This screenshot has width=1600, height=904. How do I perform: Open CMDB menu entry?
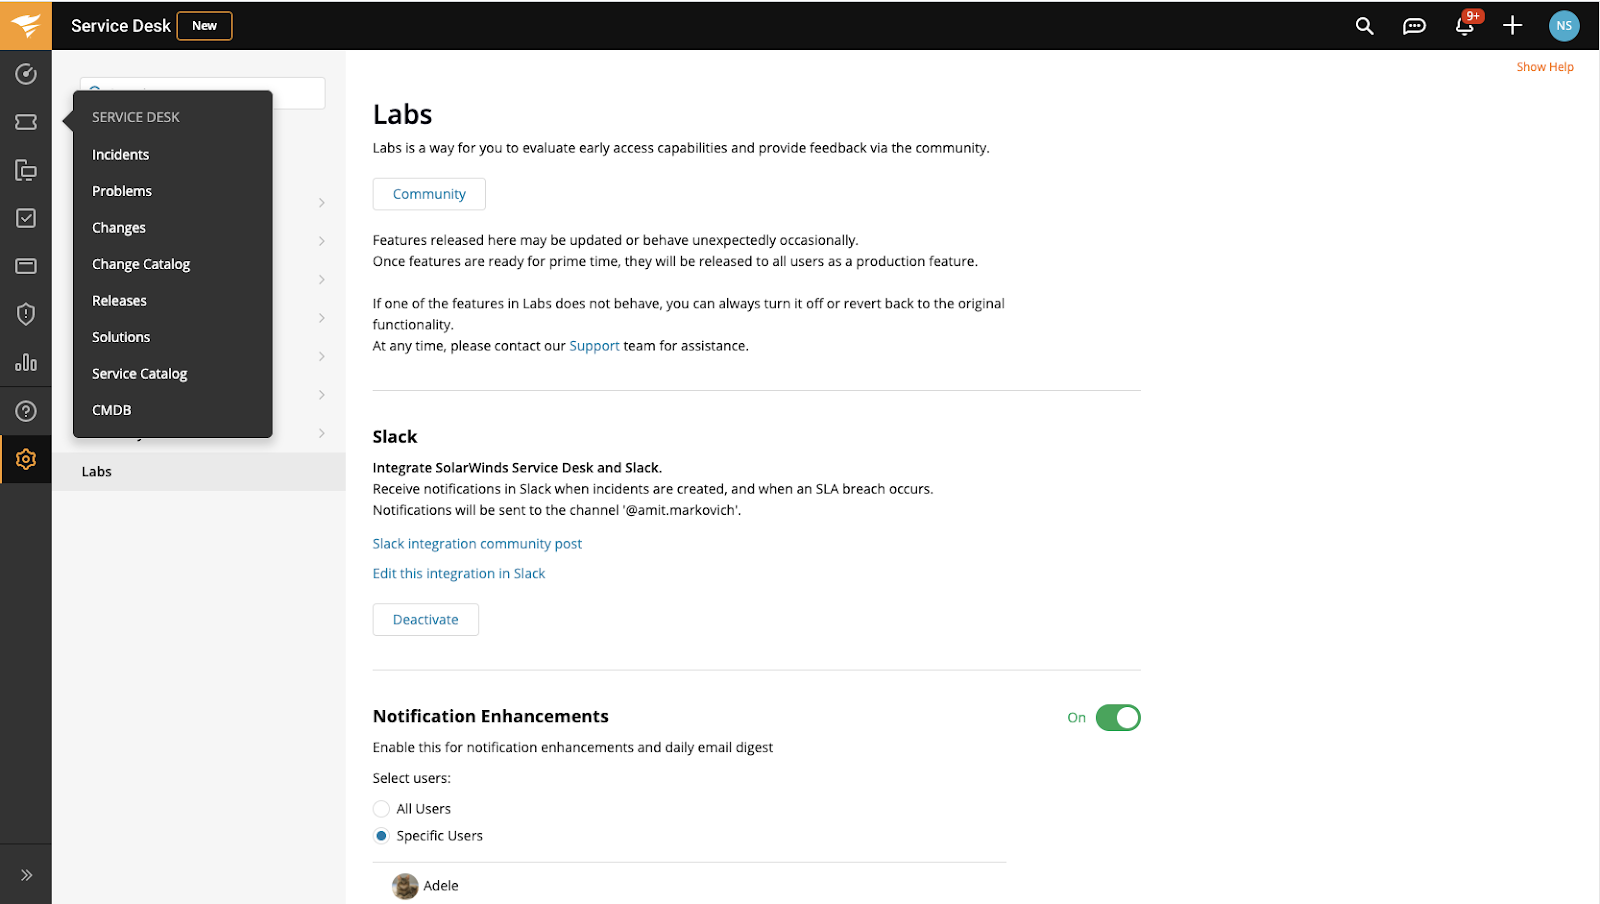112,410
